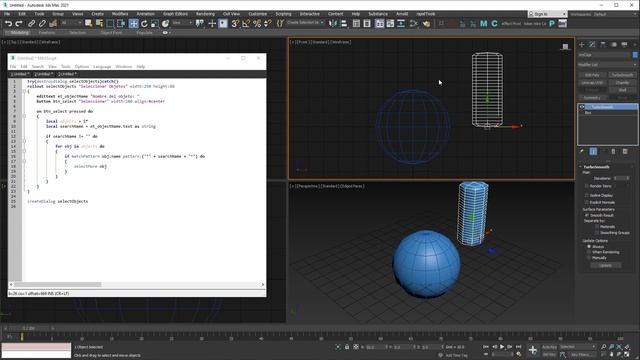Open the reference coordinate system View dropdown
640x360 pixels.
coord(182,23)
